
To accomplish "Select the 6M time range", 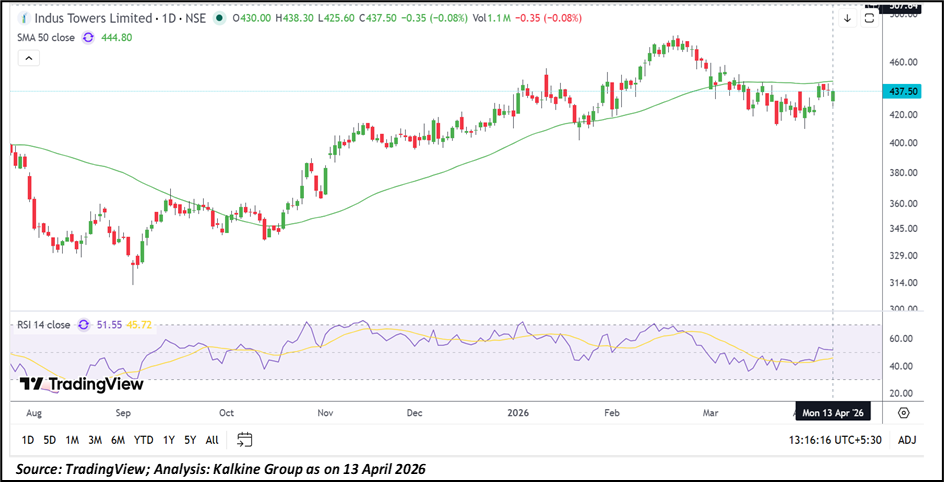I will point(118,440).
